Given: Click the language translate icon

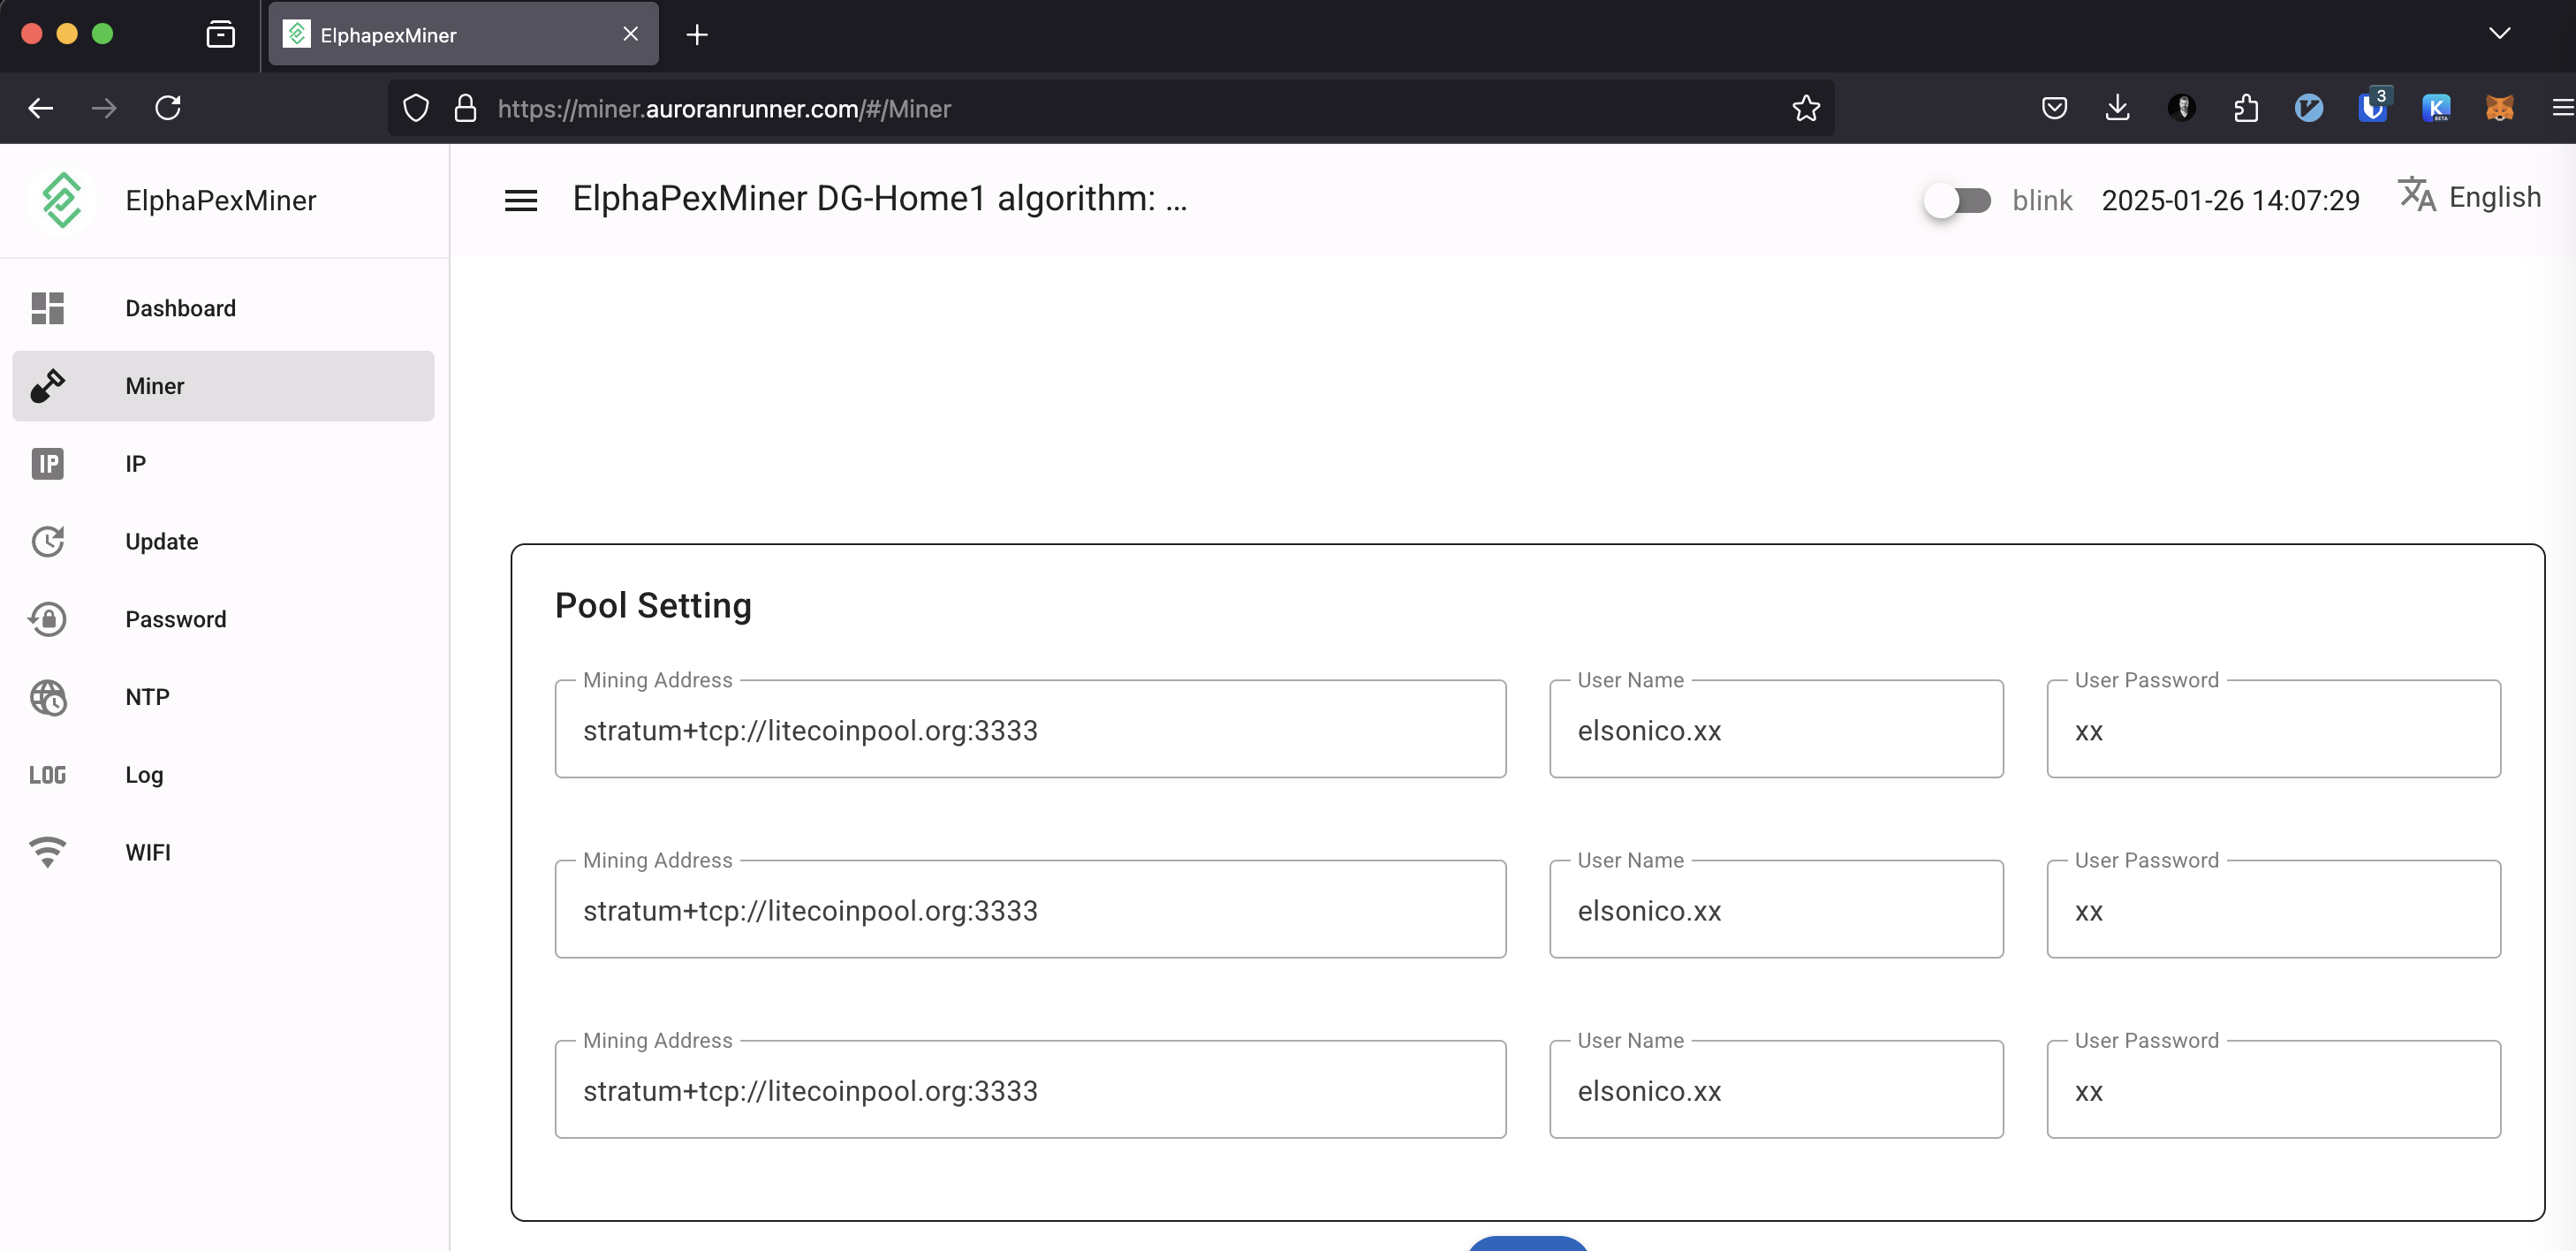Looking at the screenshot, I should pyautogui.click(x=2417, y=194).
